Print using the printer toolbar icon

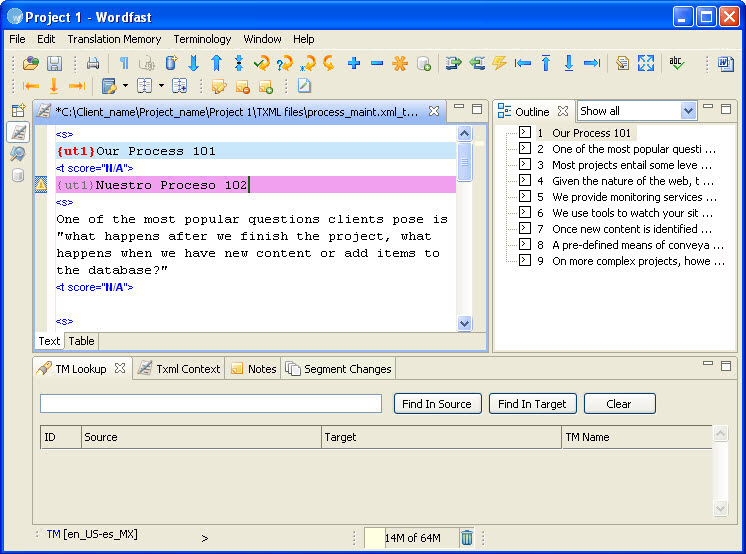[x=93, y=63]
